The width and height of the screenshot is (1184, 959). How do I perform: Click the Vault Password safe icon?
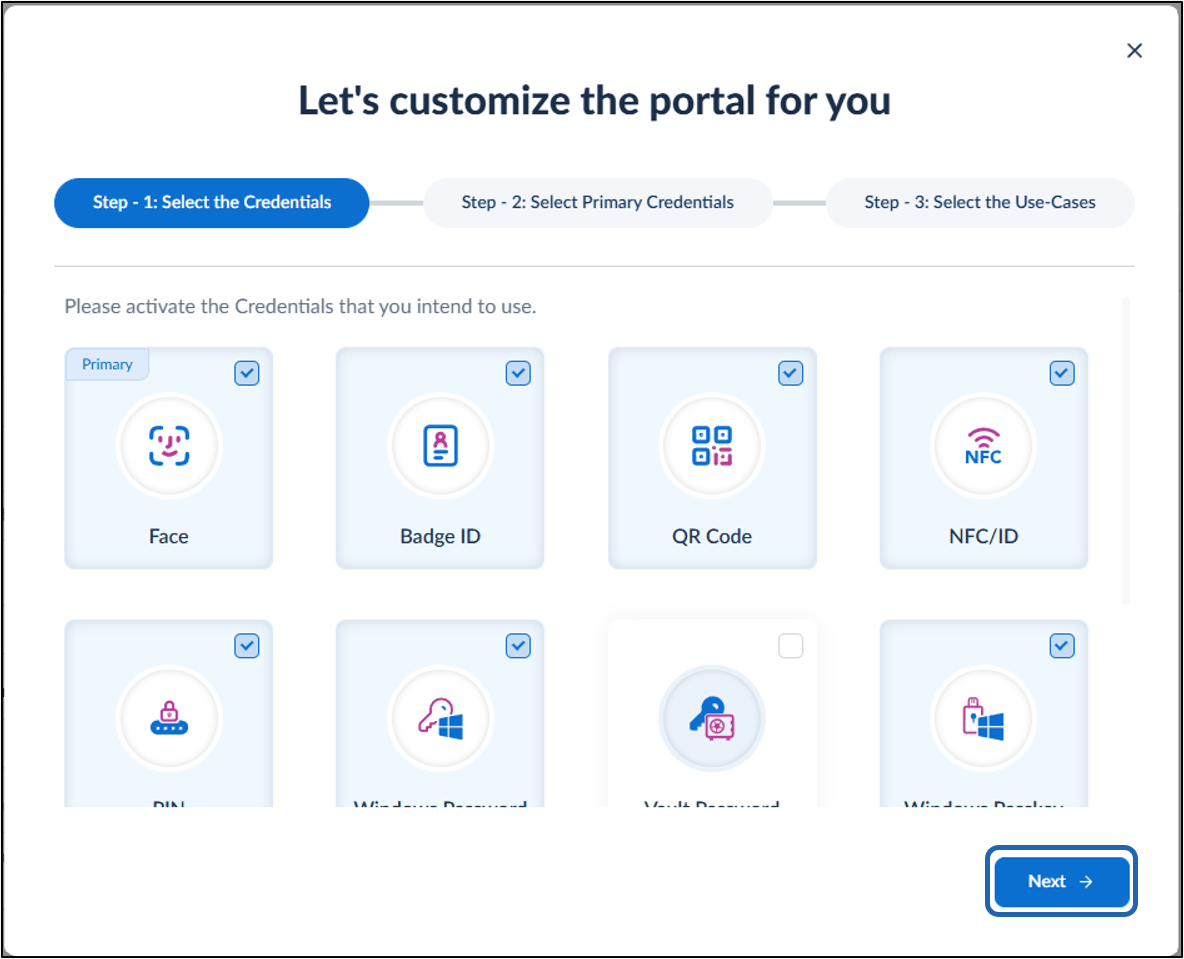(x=712, y=717)
